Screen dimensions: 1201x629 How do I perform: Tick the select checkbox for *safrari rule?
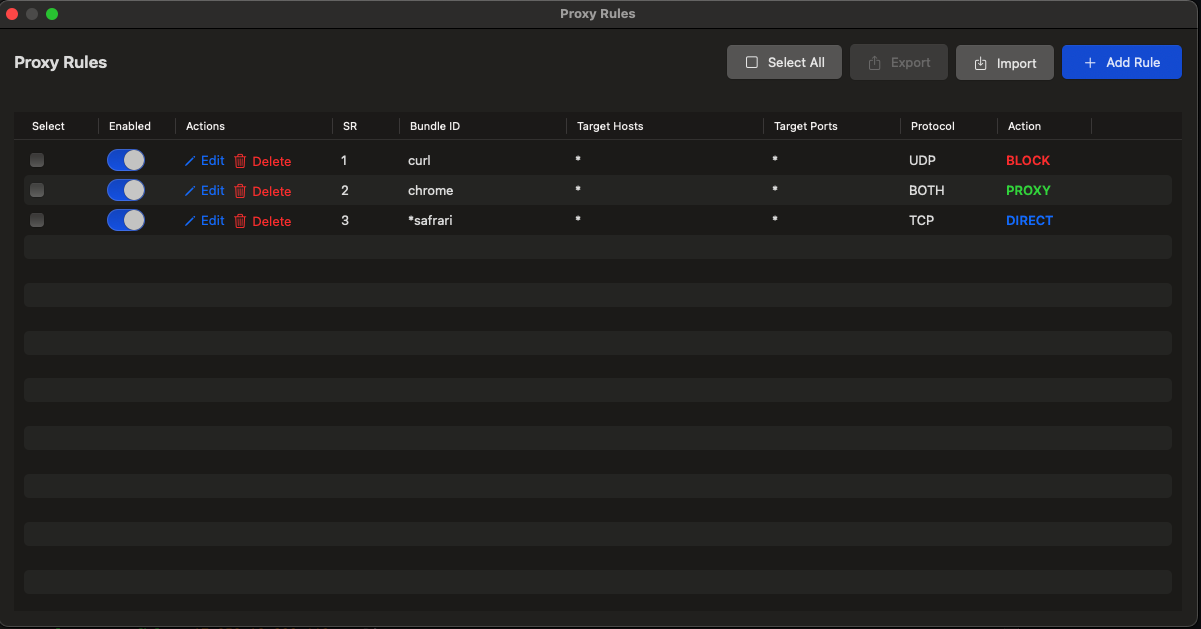(x=37, y=220)
